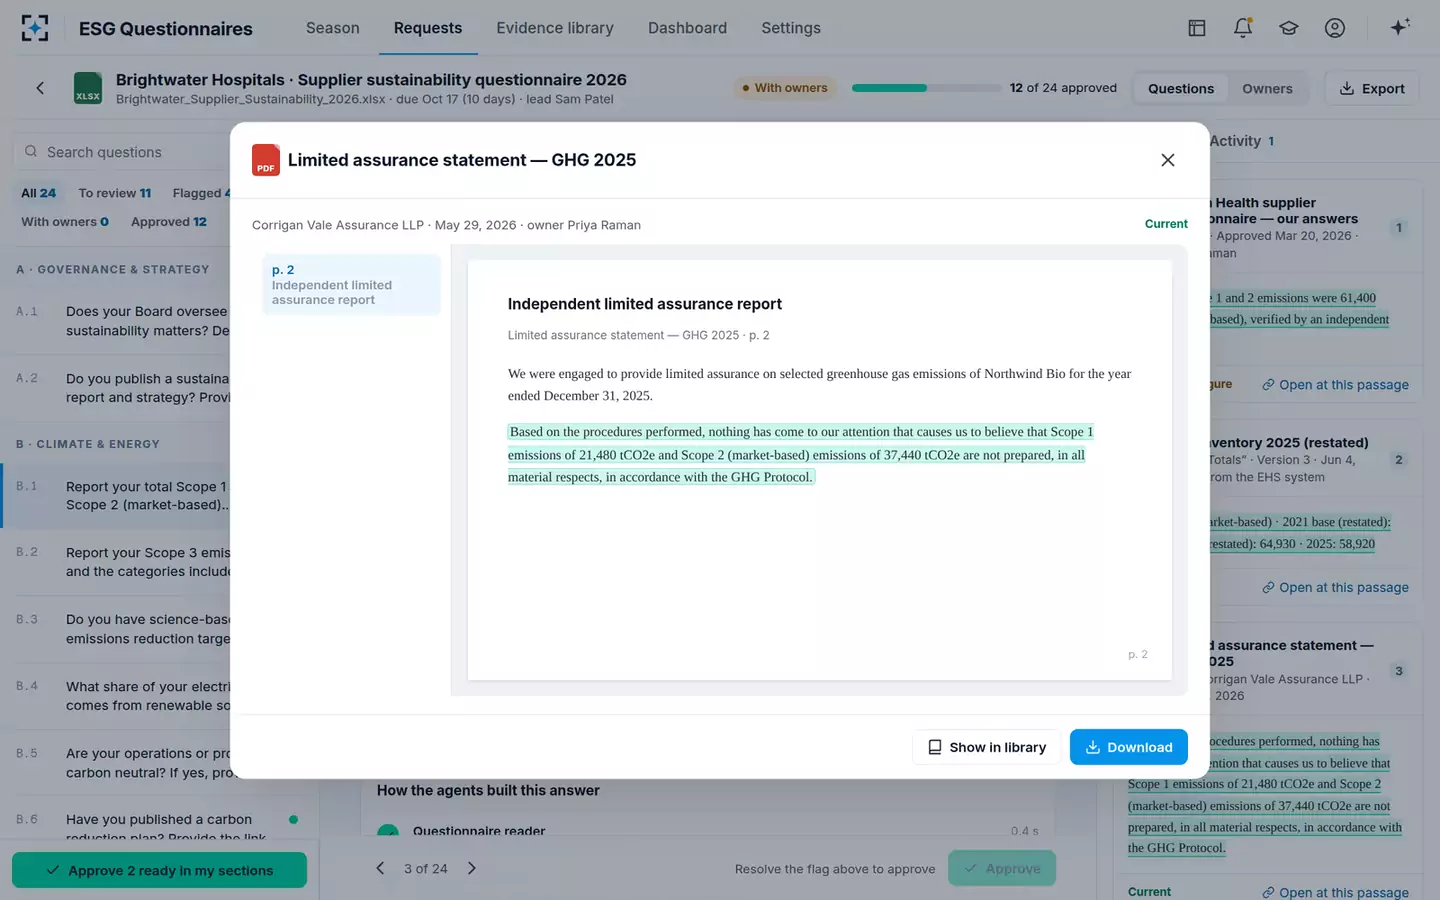1440x900 pixels.
Task: Close the Limited assurance statement dialog
Action: click(x=1167, y=160)
